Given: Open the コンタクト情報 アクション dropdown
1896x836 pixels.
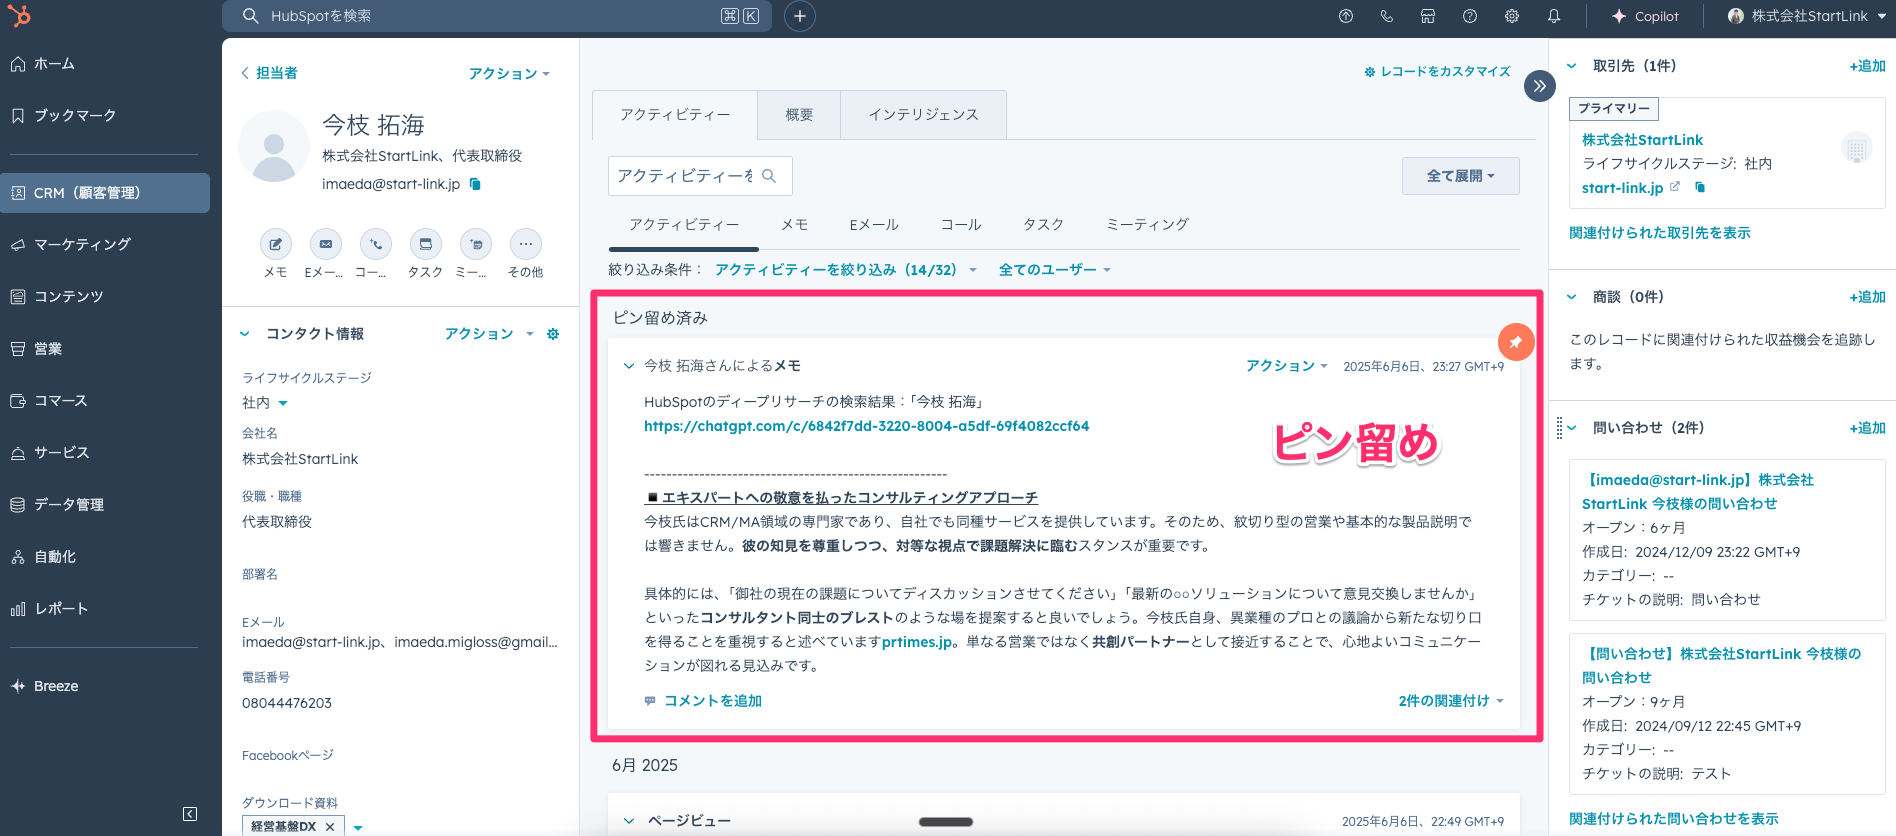Looking at the screenshot, I should click(489, 334).
